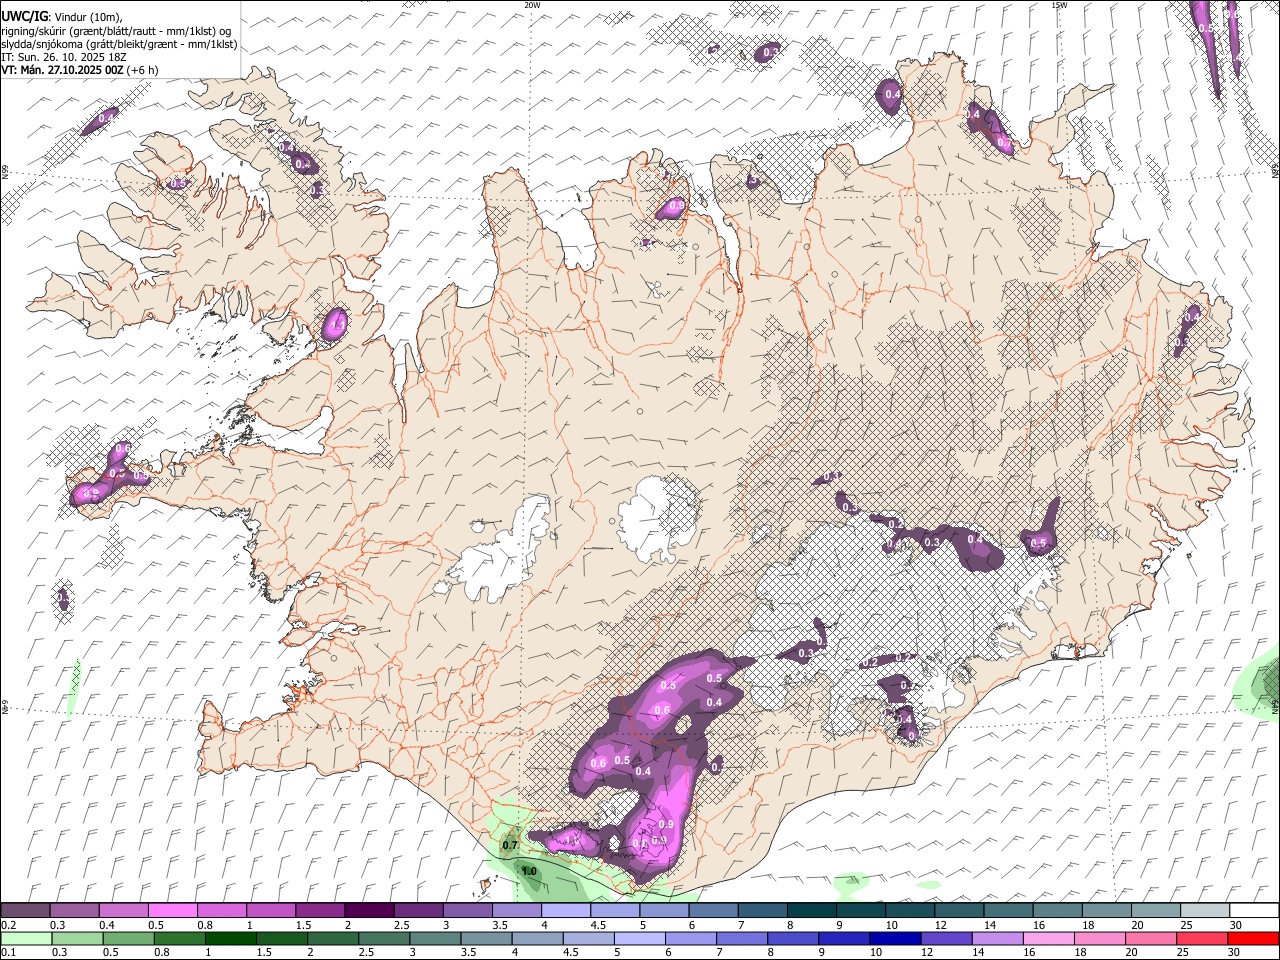This screenshot has height=960, width=1280.
Task: Click the black '0.7' rain value on the south coast
Action: 510,845
